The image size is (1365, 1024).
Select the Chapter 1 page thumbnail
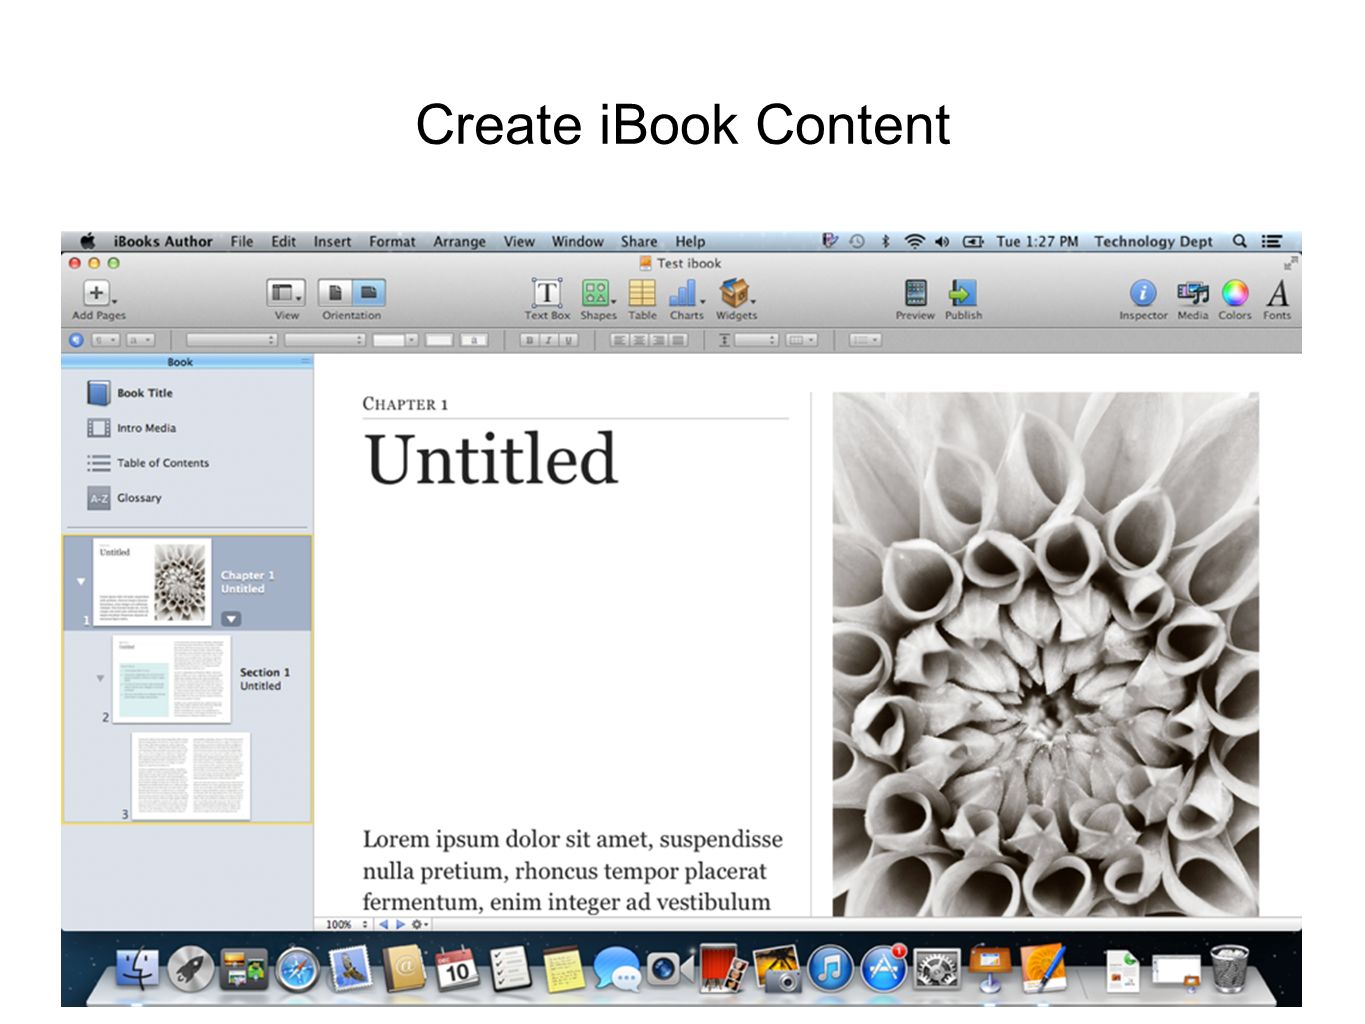tap(153, 582)
